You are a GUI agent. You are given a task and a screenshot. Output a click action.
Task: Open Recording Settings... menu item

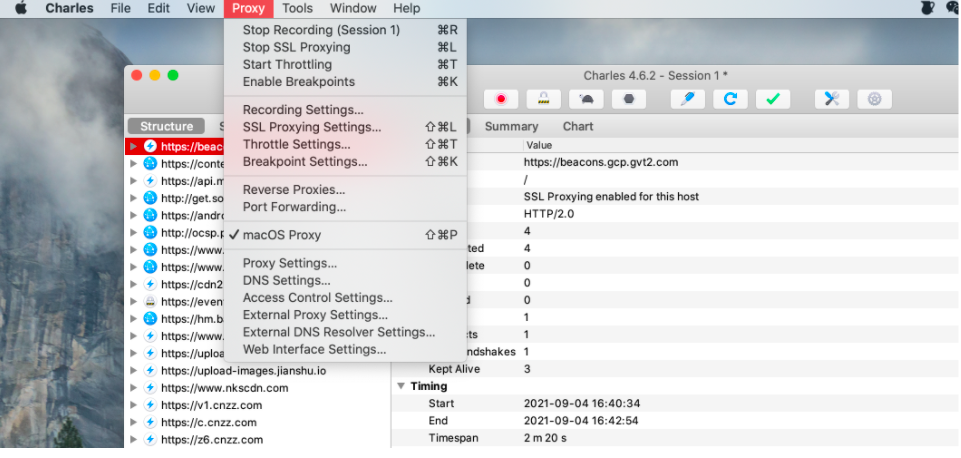click(x=345, y=110)
